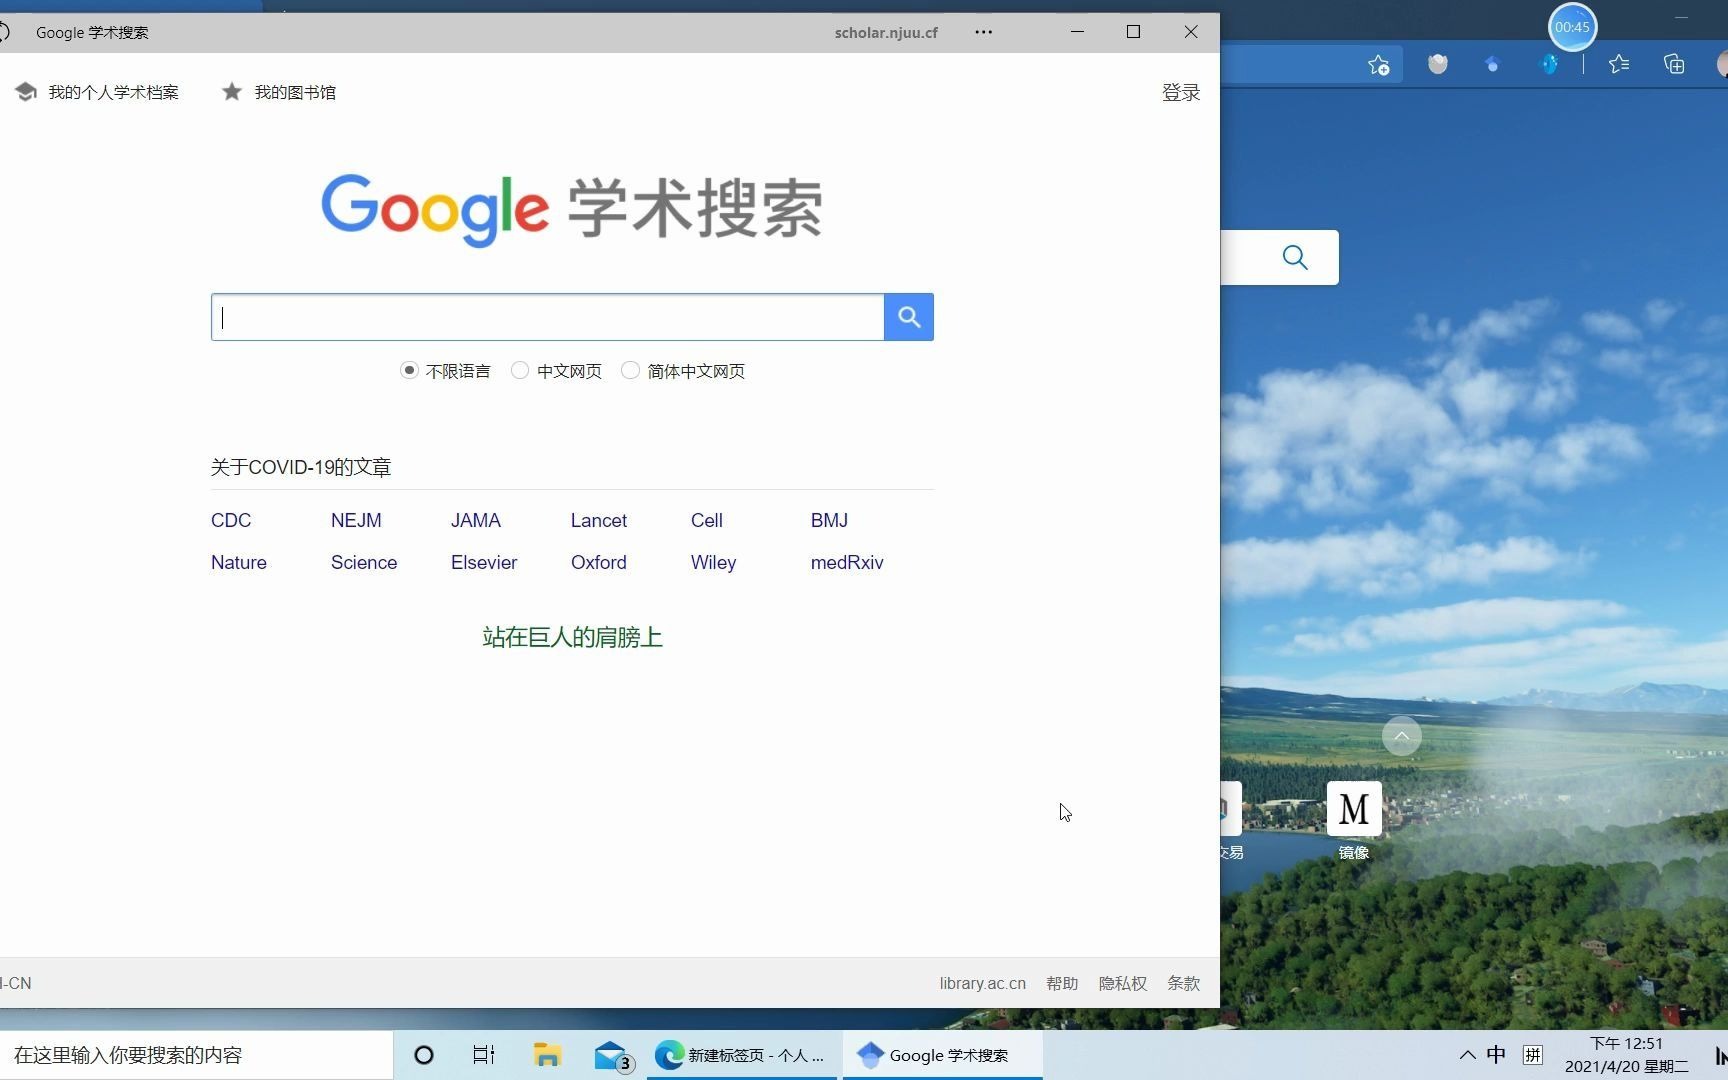Switch to the Edge new tab window in taskbar
The height and width of the screenshot is (1080, 1728).
point(743,1055)
